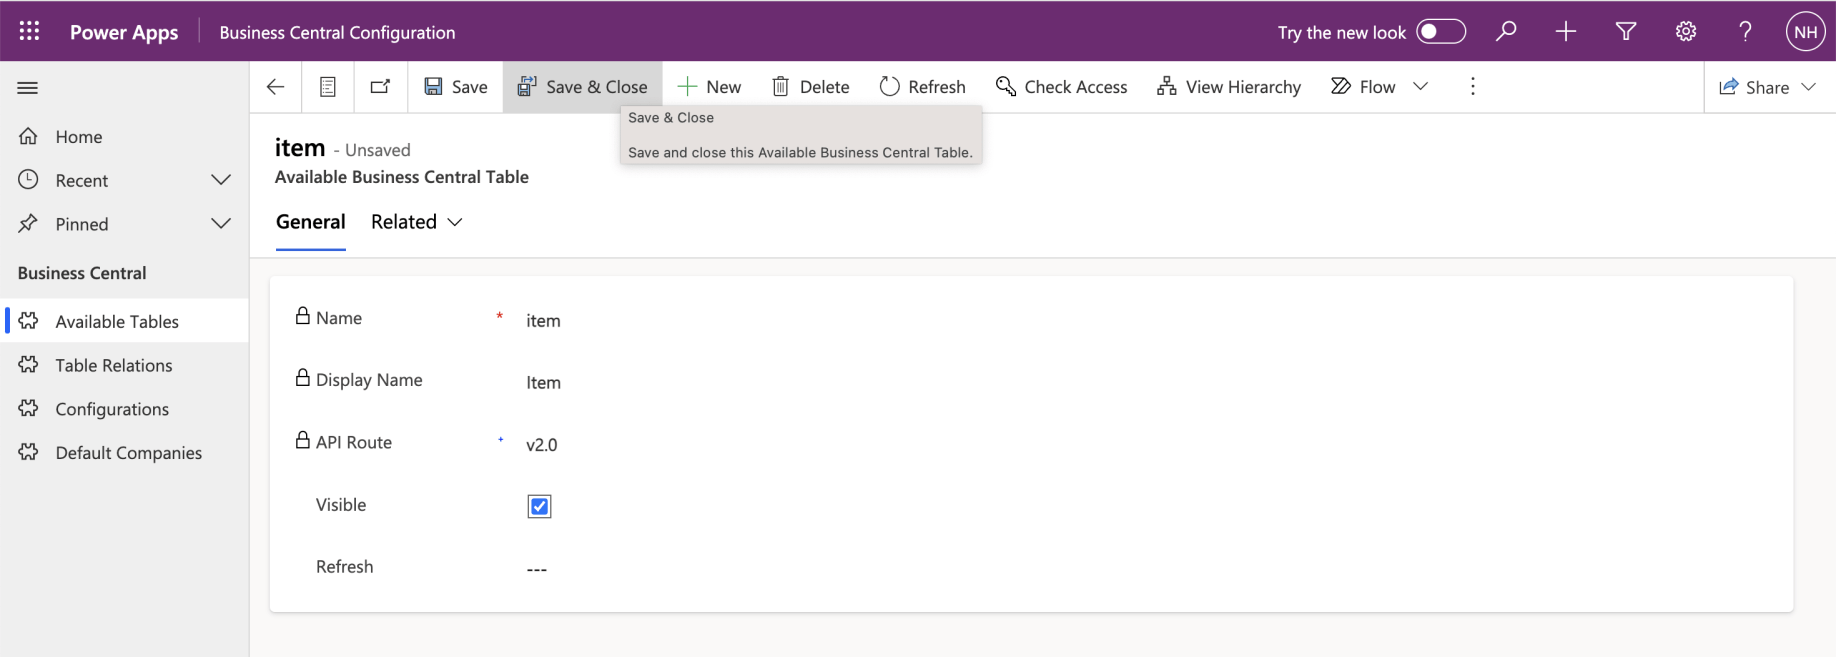Click Save & Close in the toolbar
Screen dimensions: 1836x657
(582, 86)
